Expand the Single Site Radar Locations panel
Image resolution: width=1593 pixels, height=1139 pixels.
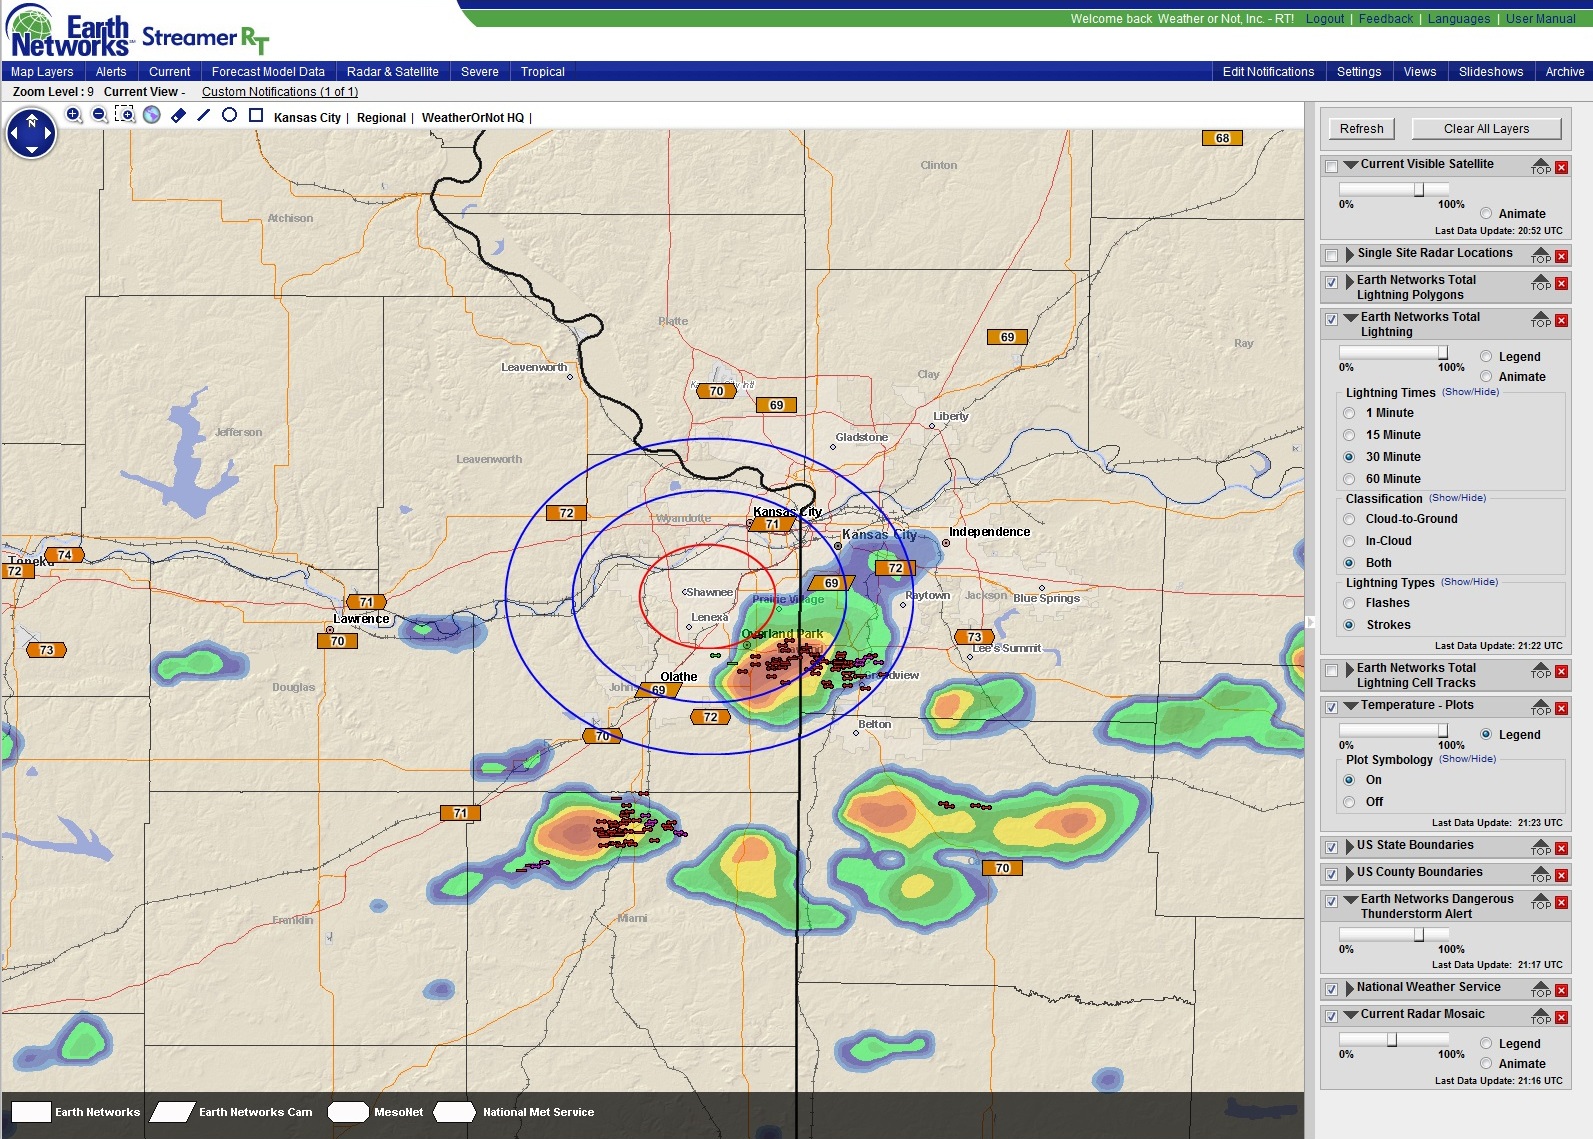1350,255
